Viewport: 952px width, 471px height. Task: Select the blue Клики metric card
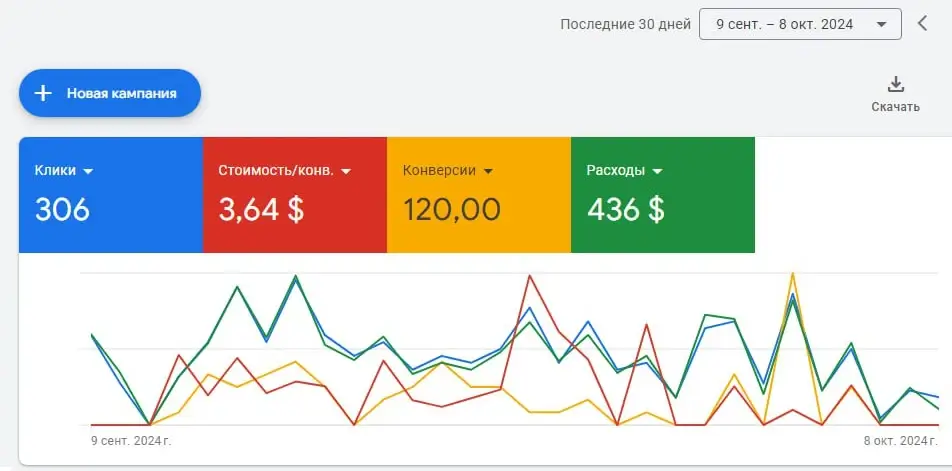(x=111, y=195)
